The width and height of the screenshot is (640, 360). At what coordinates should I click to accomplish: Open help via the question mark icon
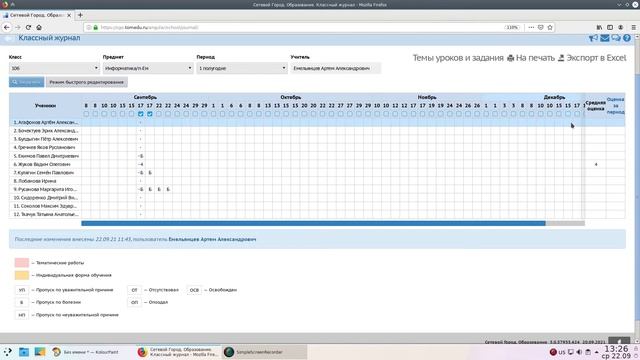[x=627, y=38]
